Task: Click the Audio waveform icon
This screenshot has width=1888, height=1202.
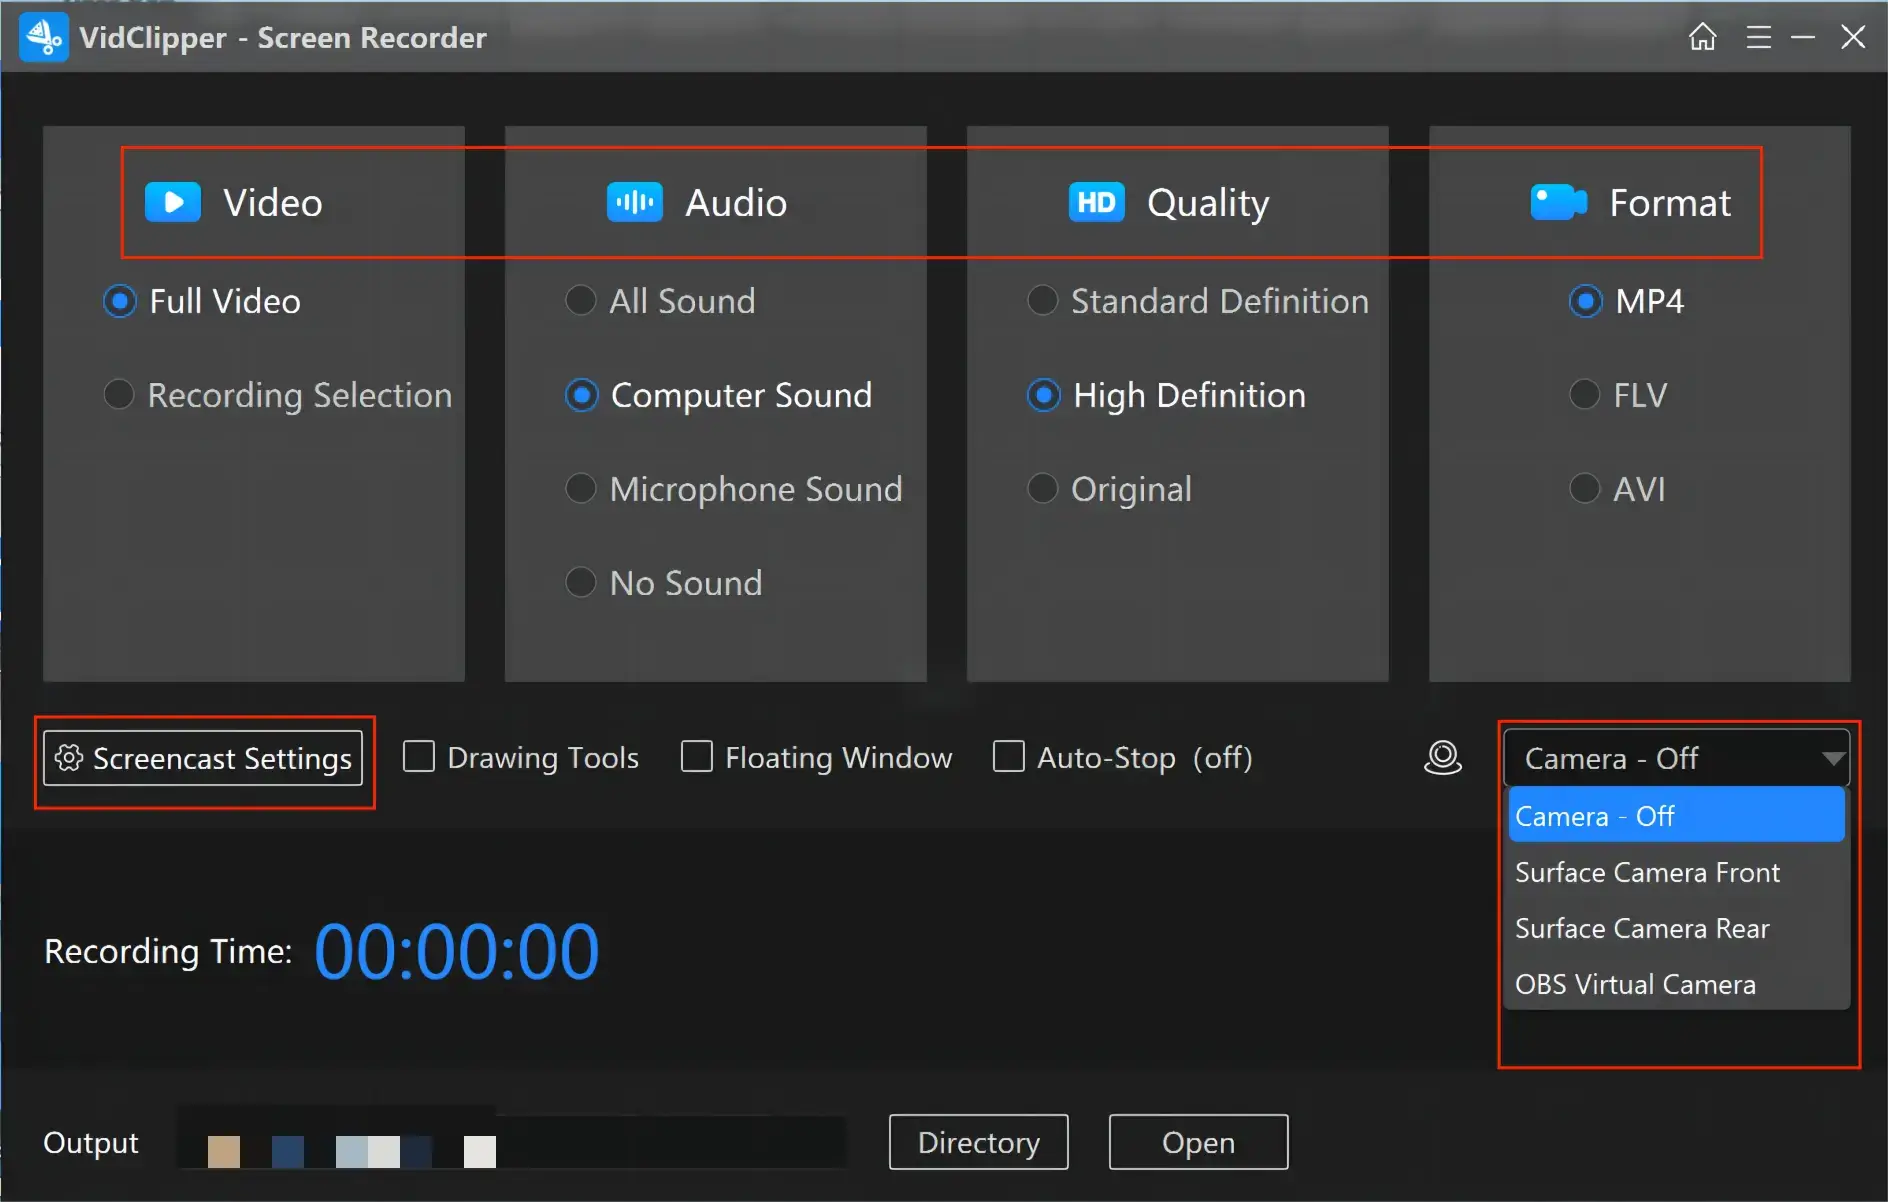Action: pyautogui.click(x=635, y=202)
